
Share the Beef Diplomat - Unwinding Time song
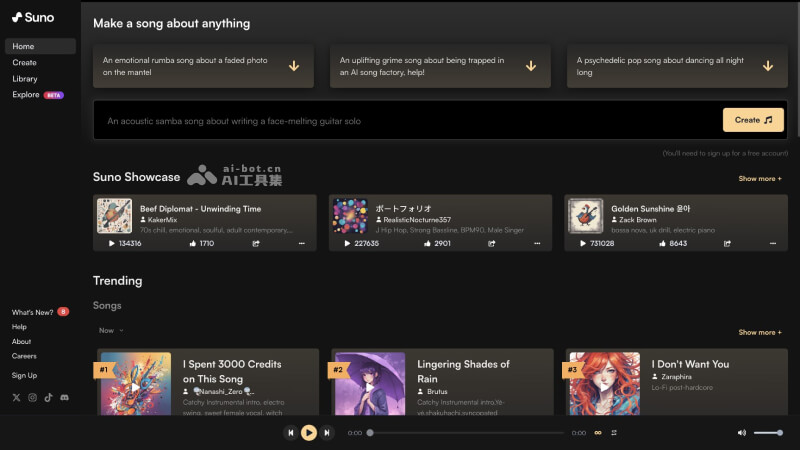(x=256, y=243)
